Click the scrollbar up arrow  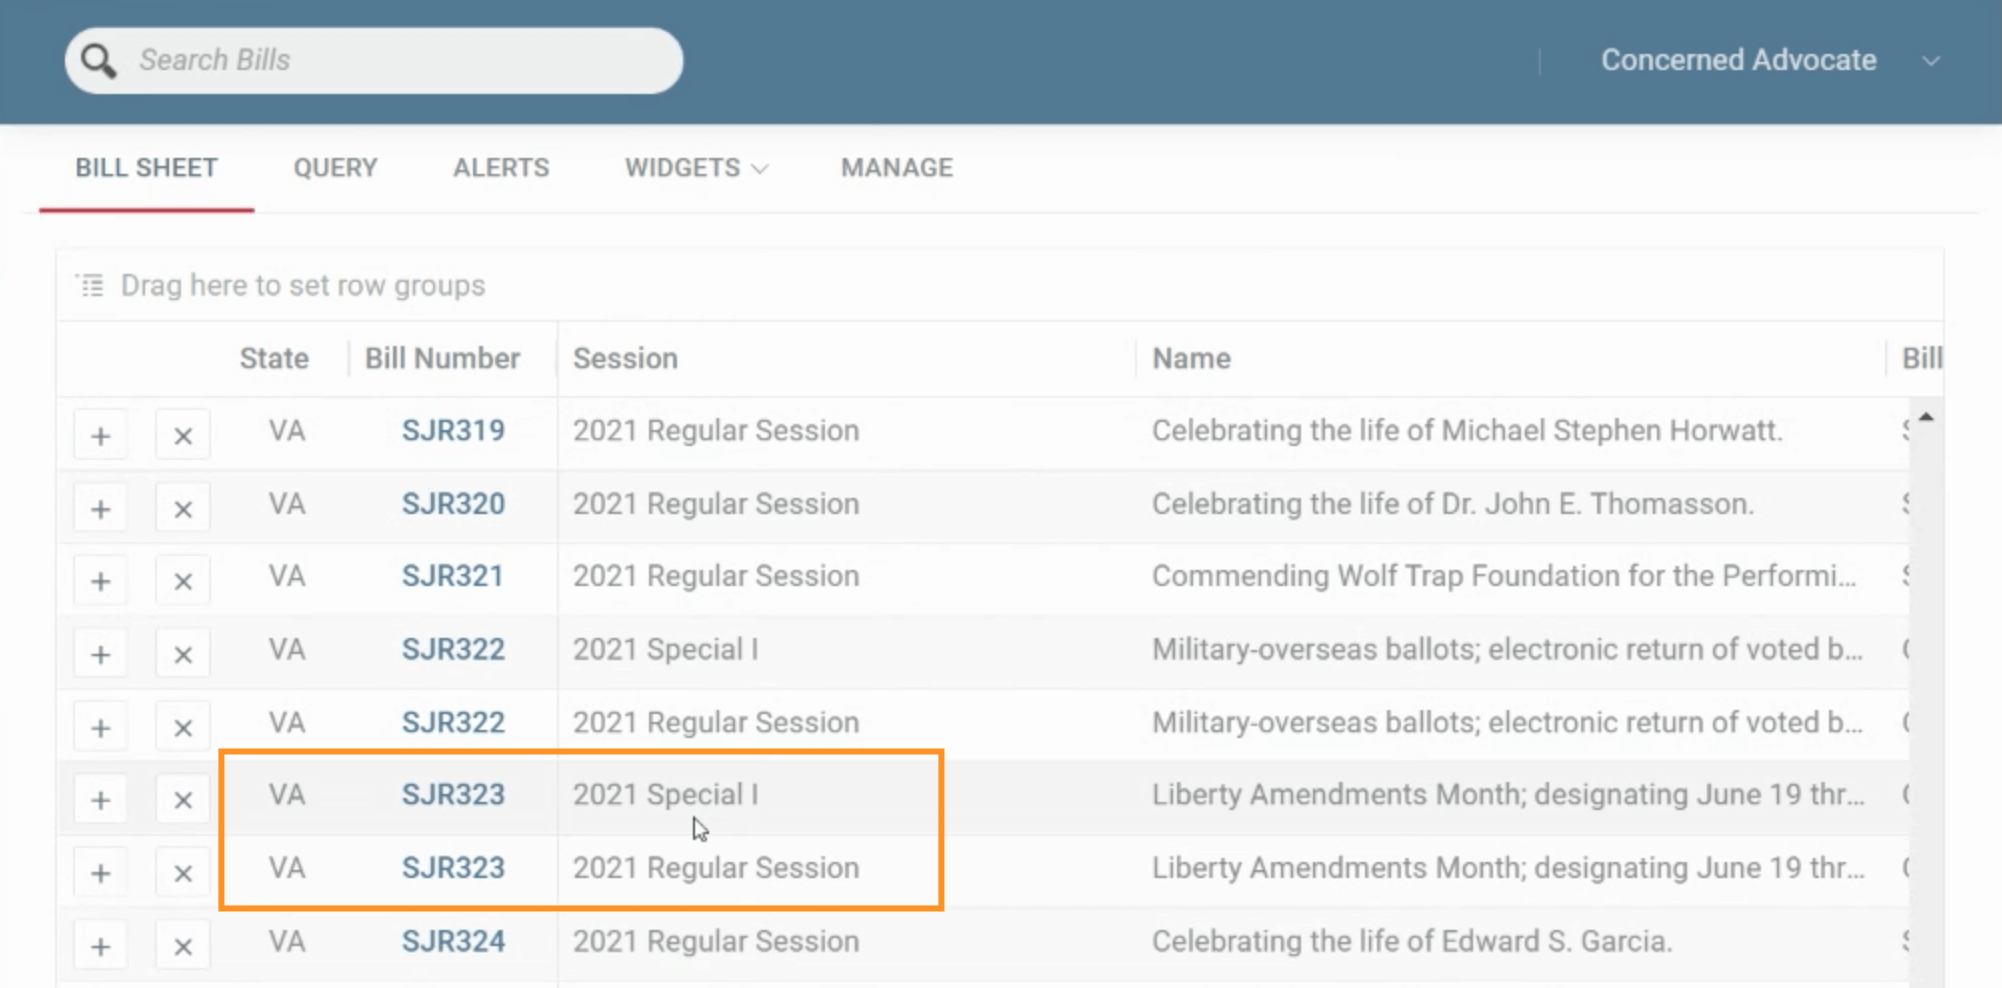(1926, 416)
